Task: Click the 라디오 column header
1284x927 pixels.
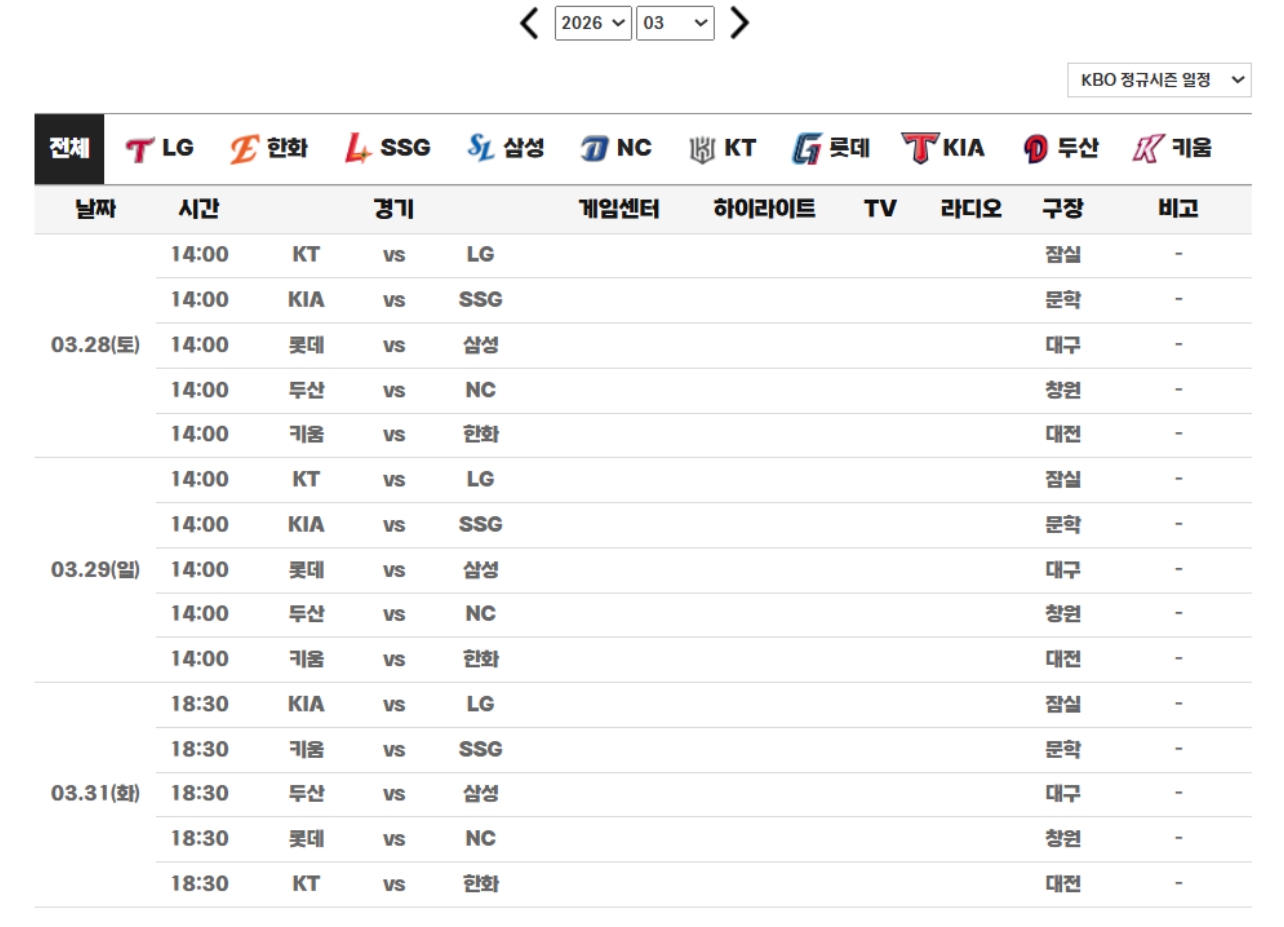Action: point(970,209)
